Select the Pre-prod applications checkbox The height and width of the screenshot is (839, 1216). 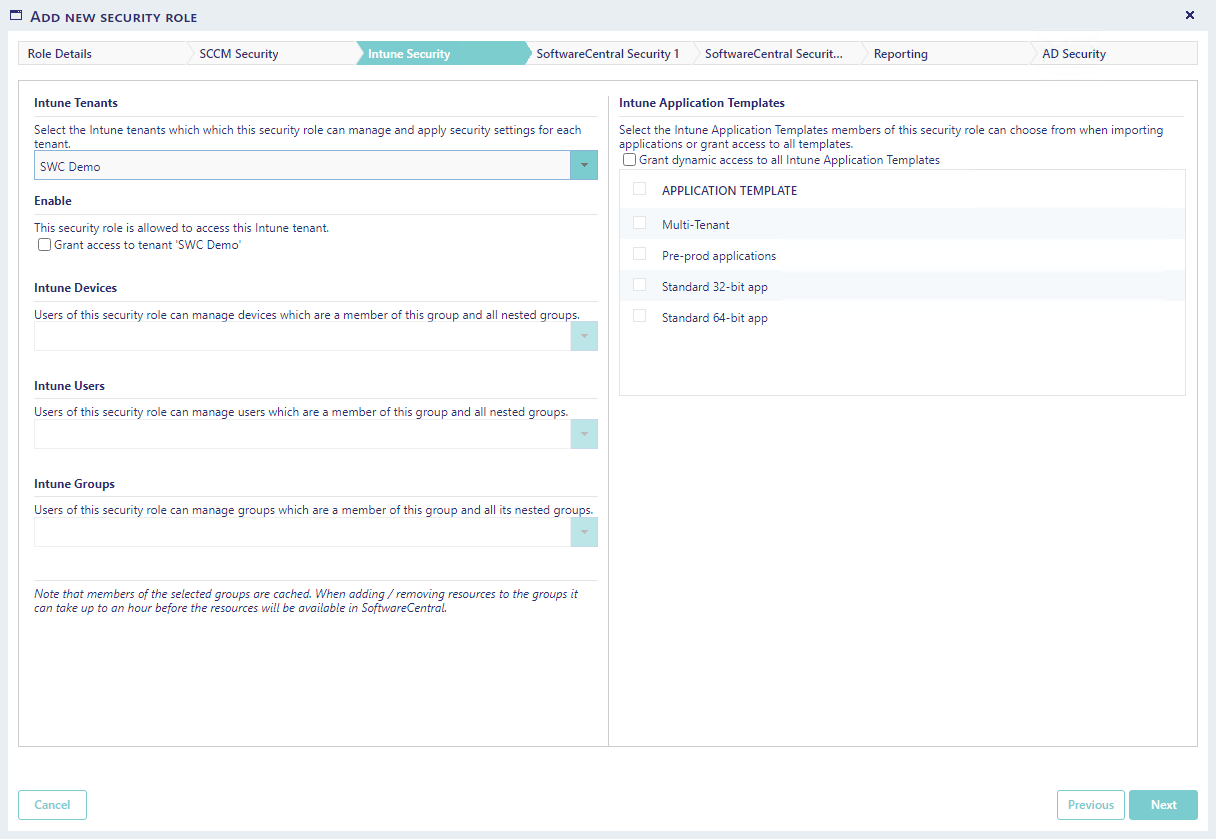tap(640, 254)
